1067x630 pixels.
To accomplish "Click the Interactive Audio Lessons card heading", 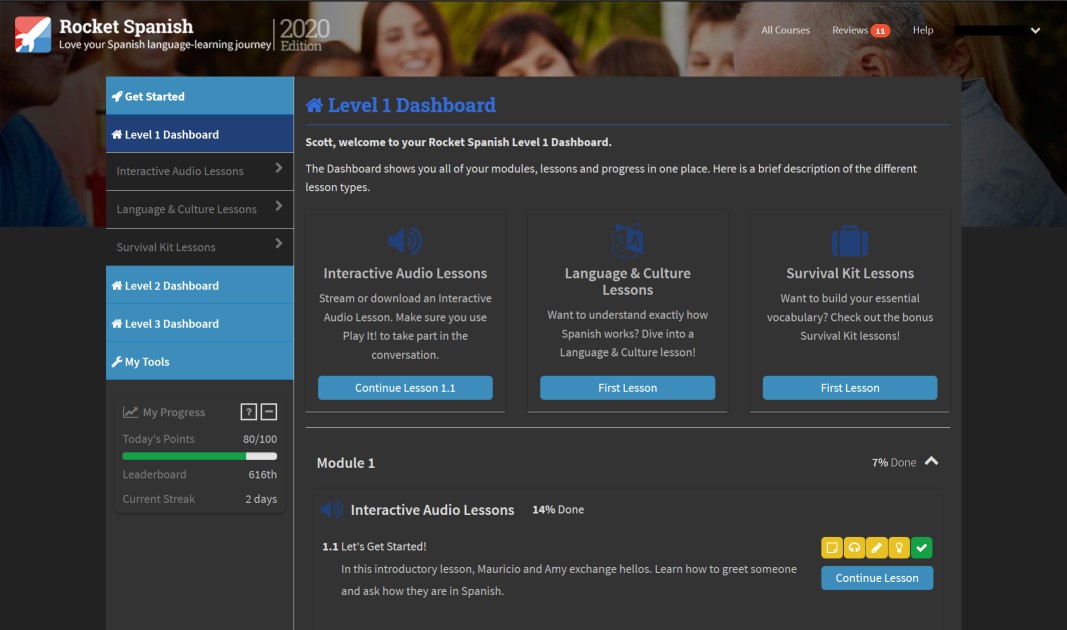I will [405, 273].
